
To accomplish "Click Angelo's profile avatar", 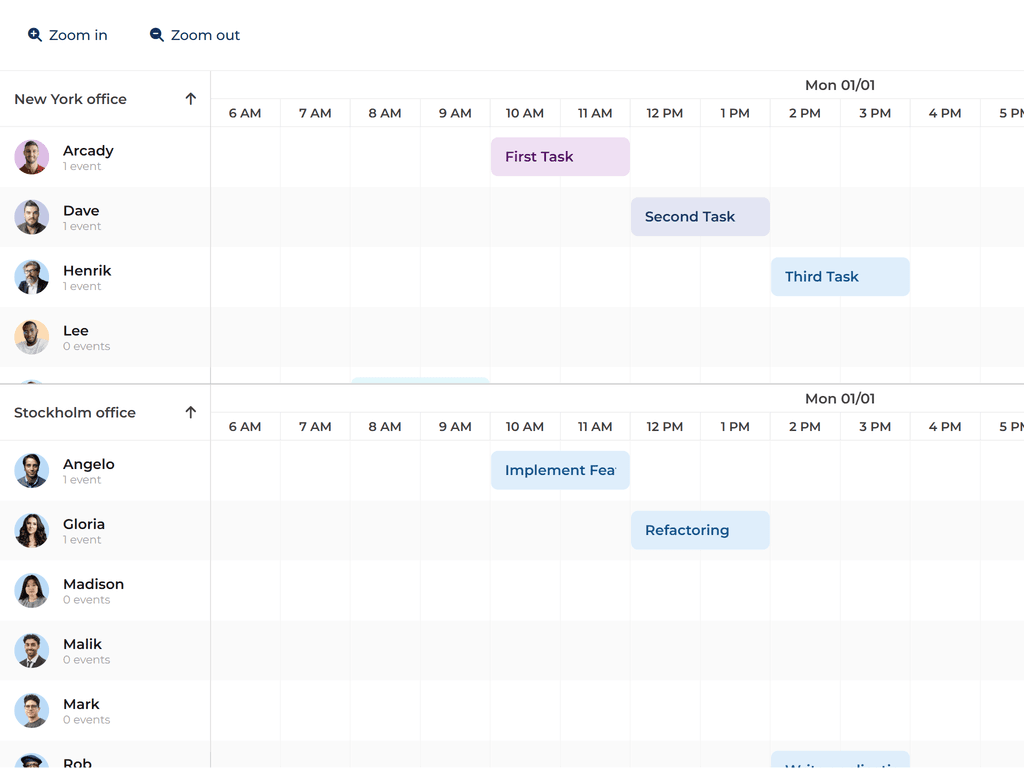I will pyautogui.click(x=31, y=471).
